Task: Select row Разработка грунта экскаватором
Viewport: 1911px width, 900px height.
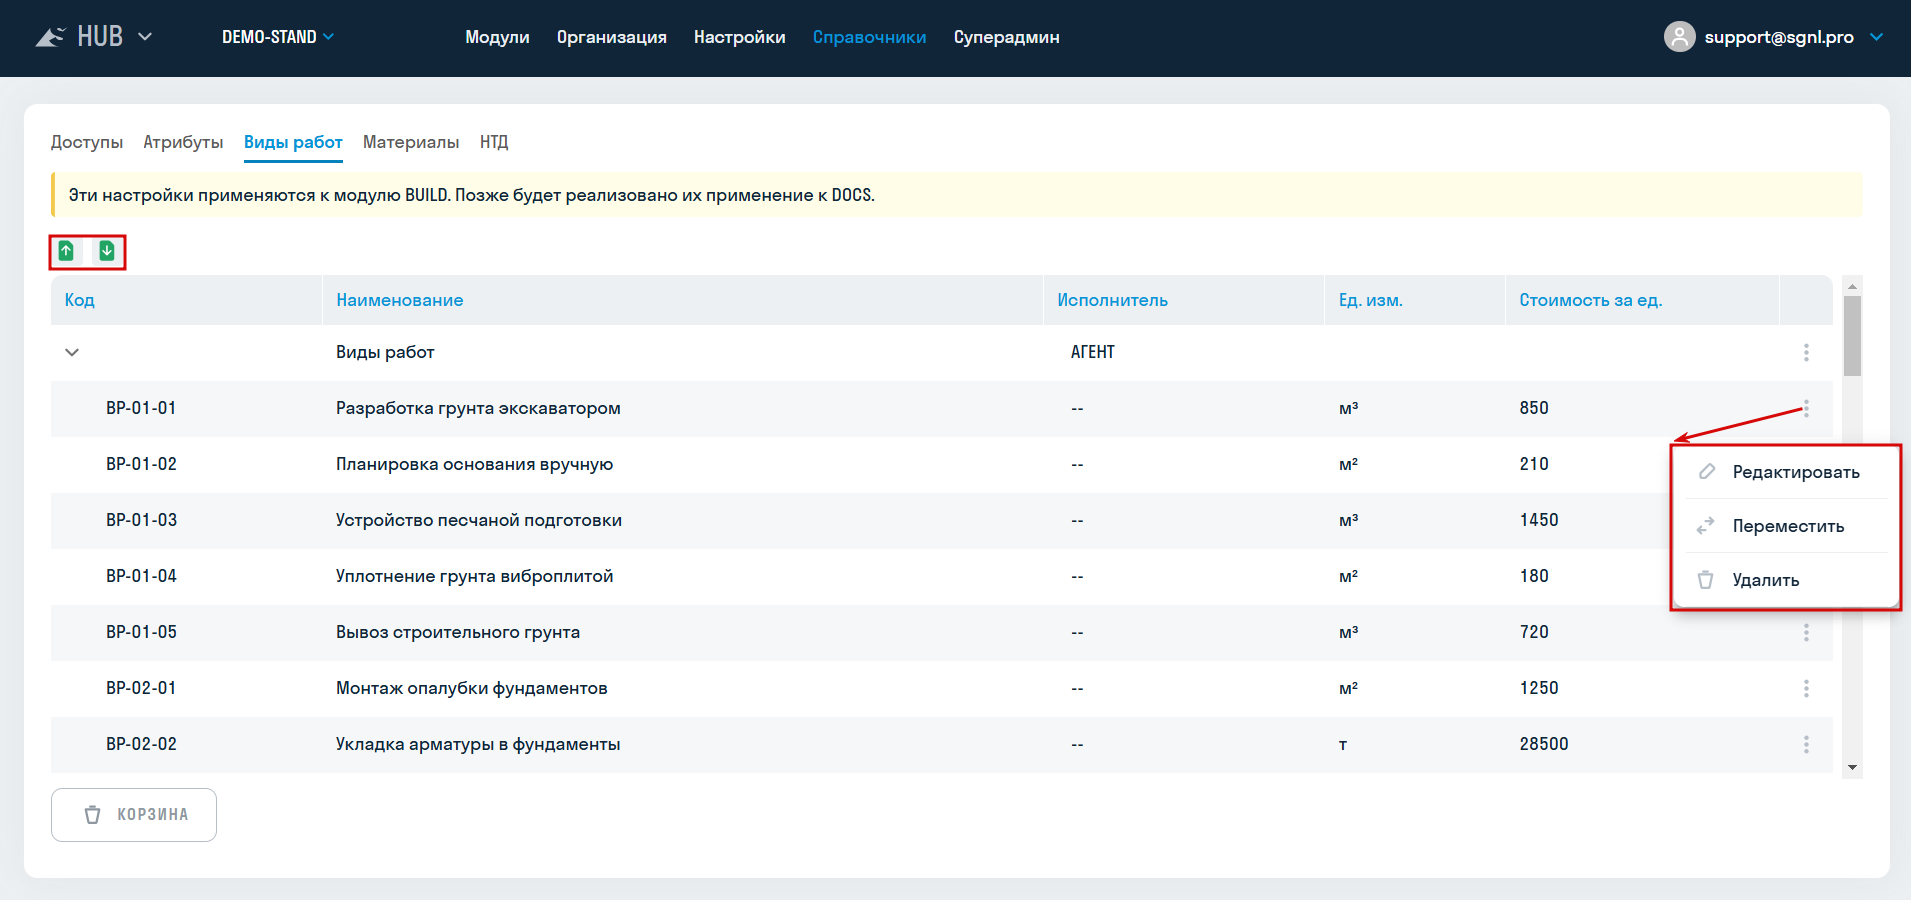Action: [x=942, y=408]
